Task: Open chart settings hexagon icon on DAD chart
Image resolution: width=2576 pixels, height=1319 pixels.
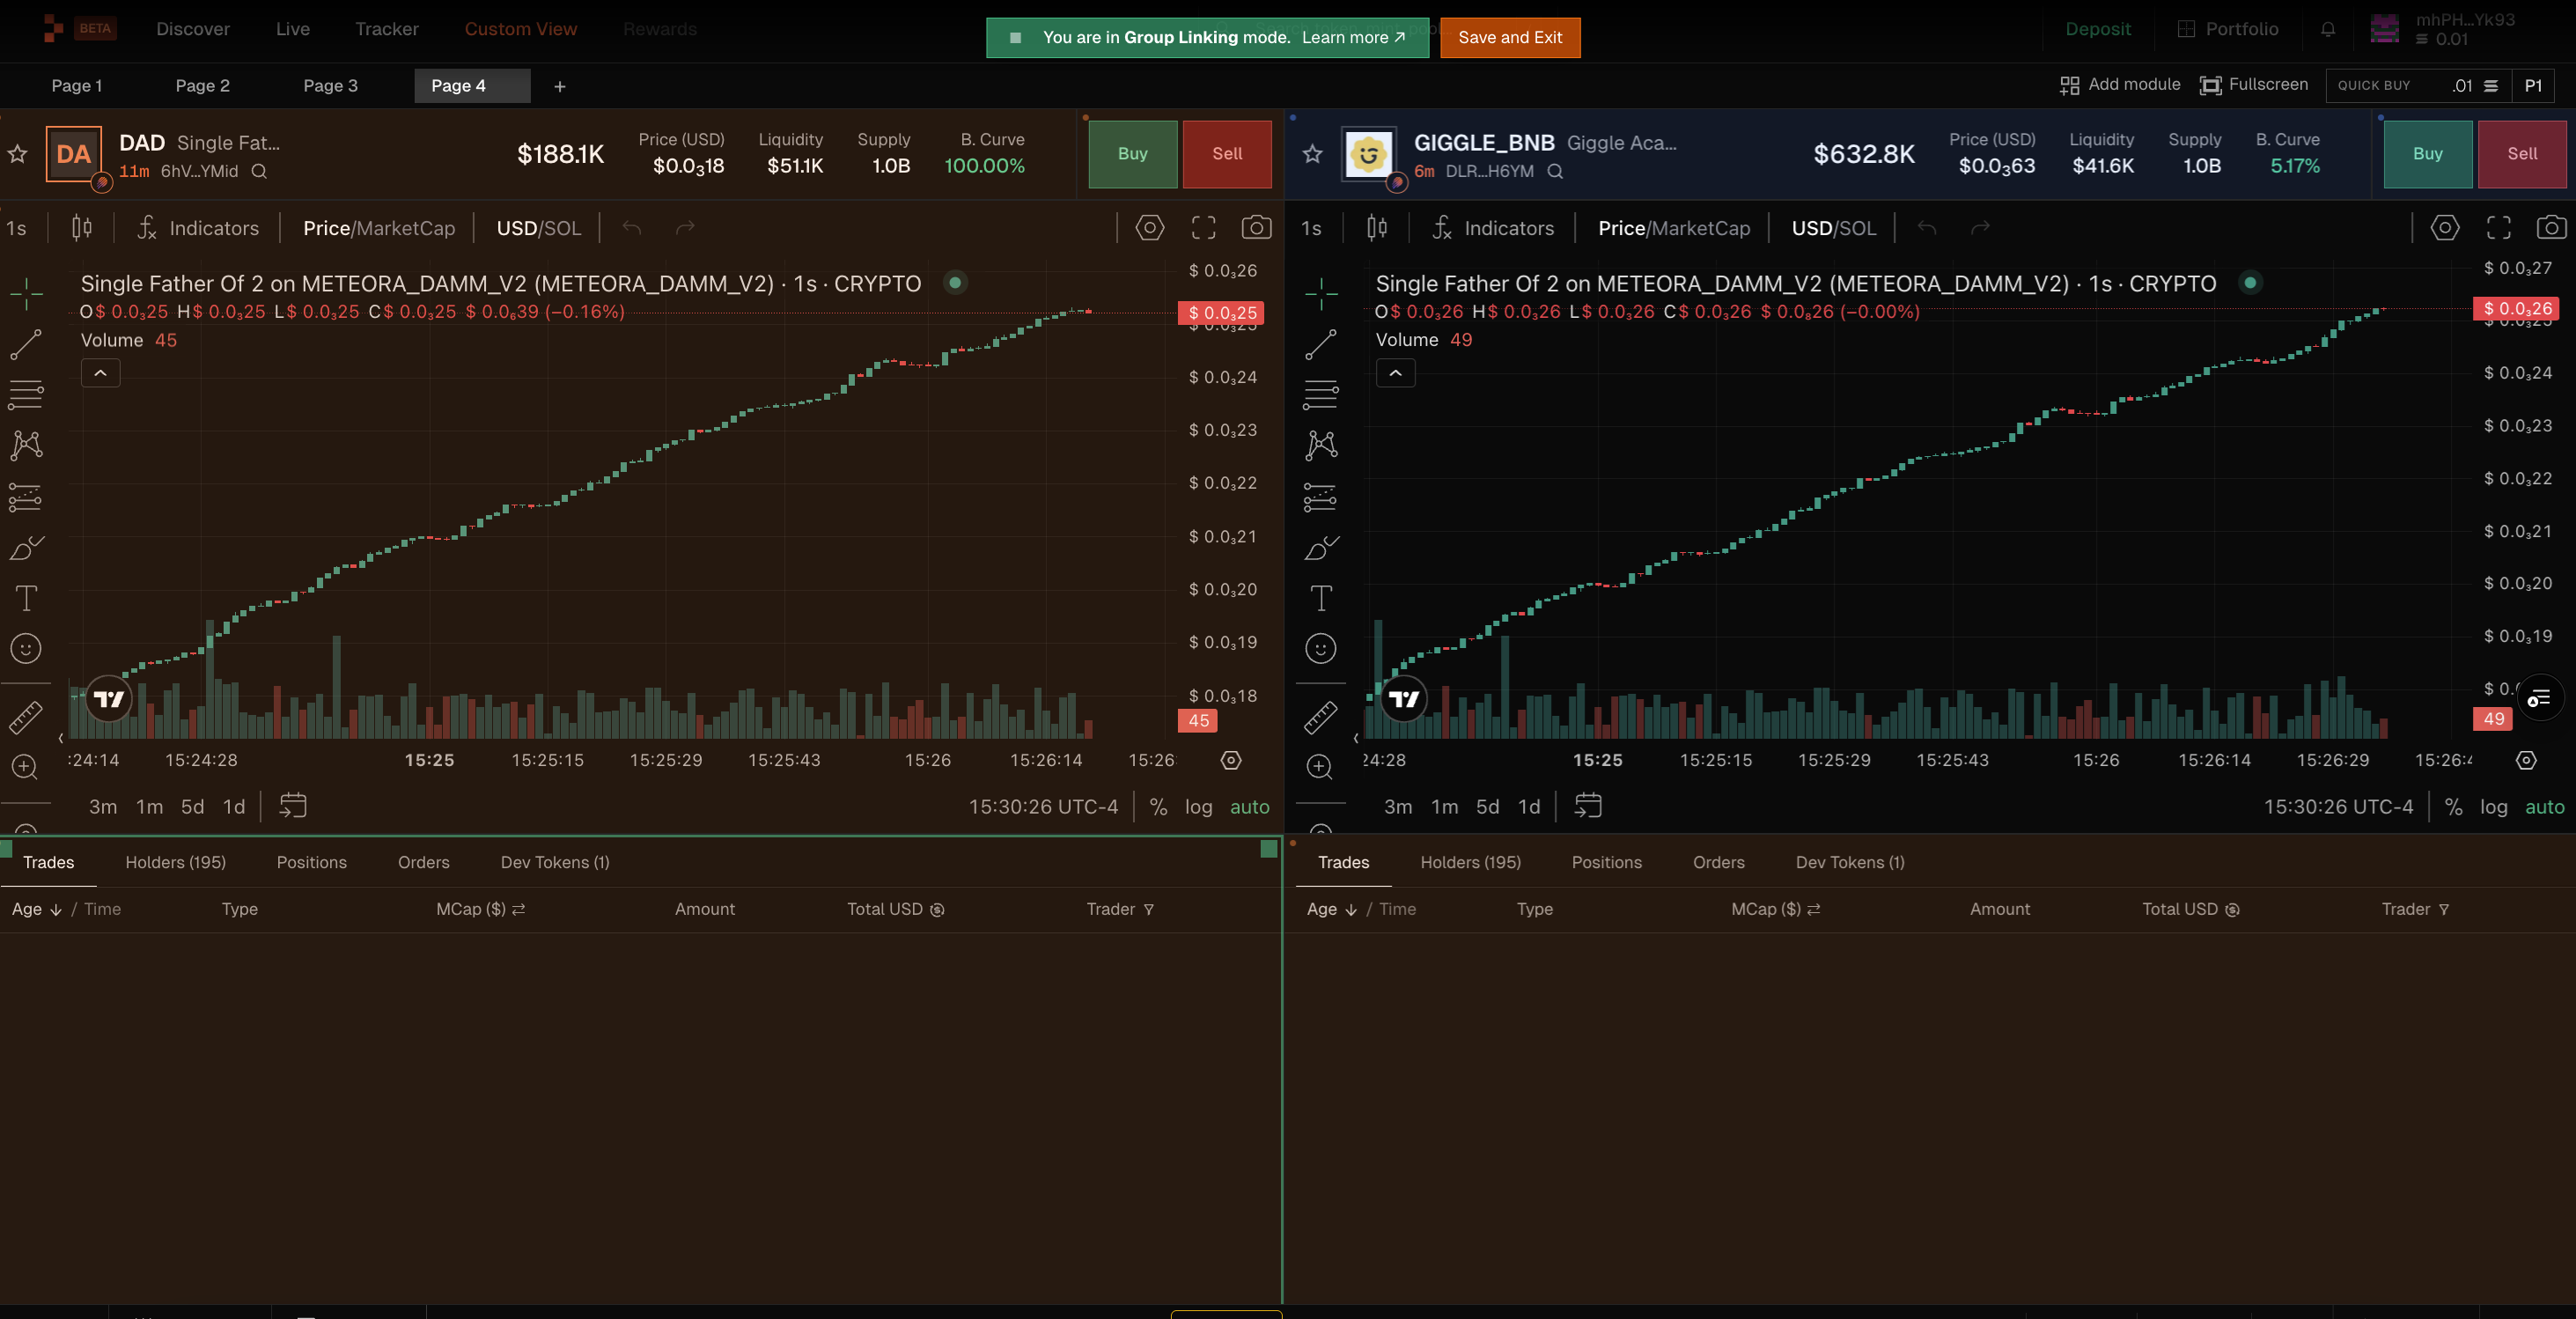Action: (1150, 228)
